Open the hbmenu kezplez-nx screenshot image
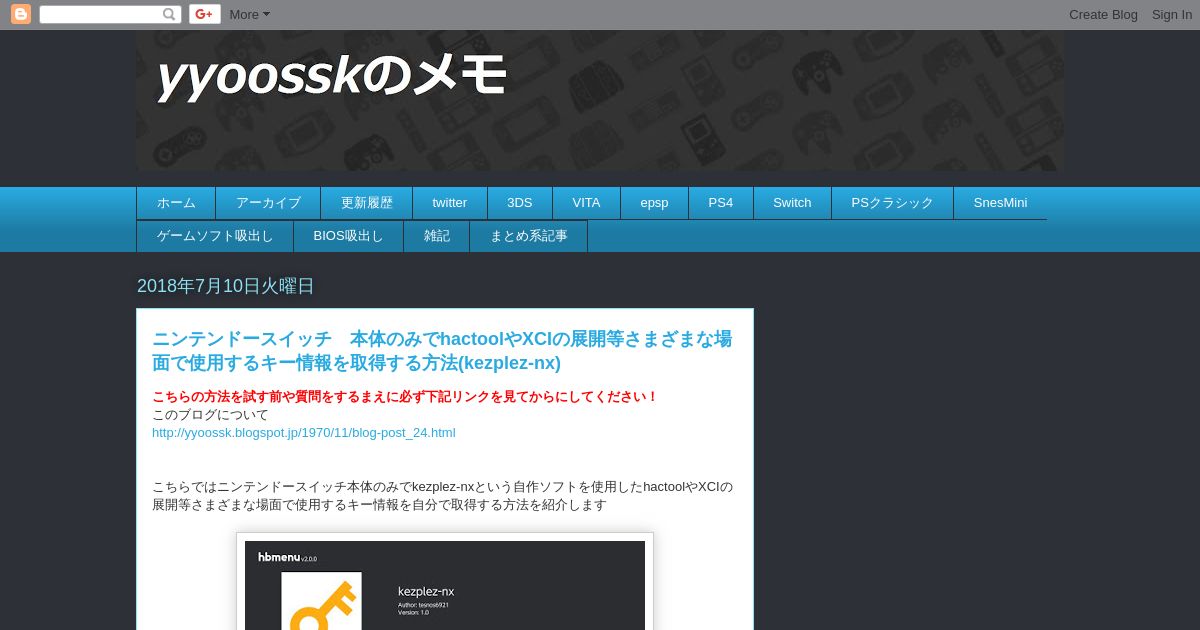1200x630 pixels. [x=445, y=582]
